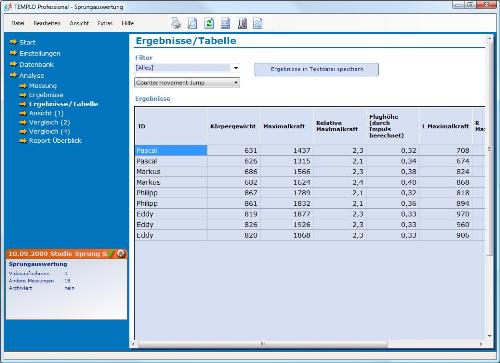Viewport: 500px width, 363px height.
Task: Select the Eddy row with weight 820
Action: (x=310, y=235)
